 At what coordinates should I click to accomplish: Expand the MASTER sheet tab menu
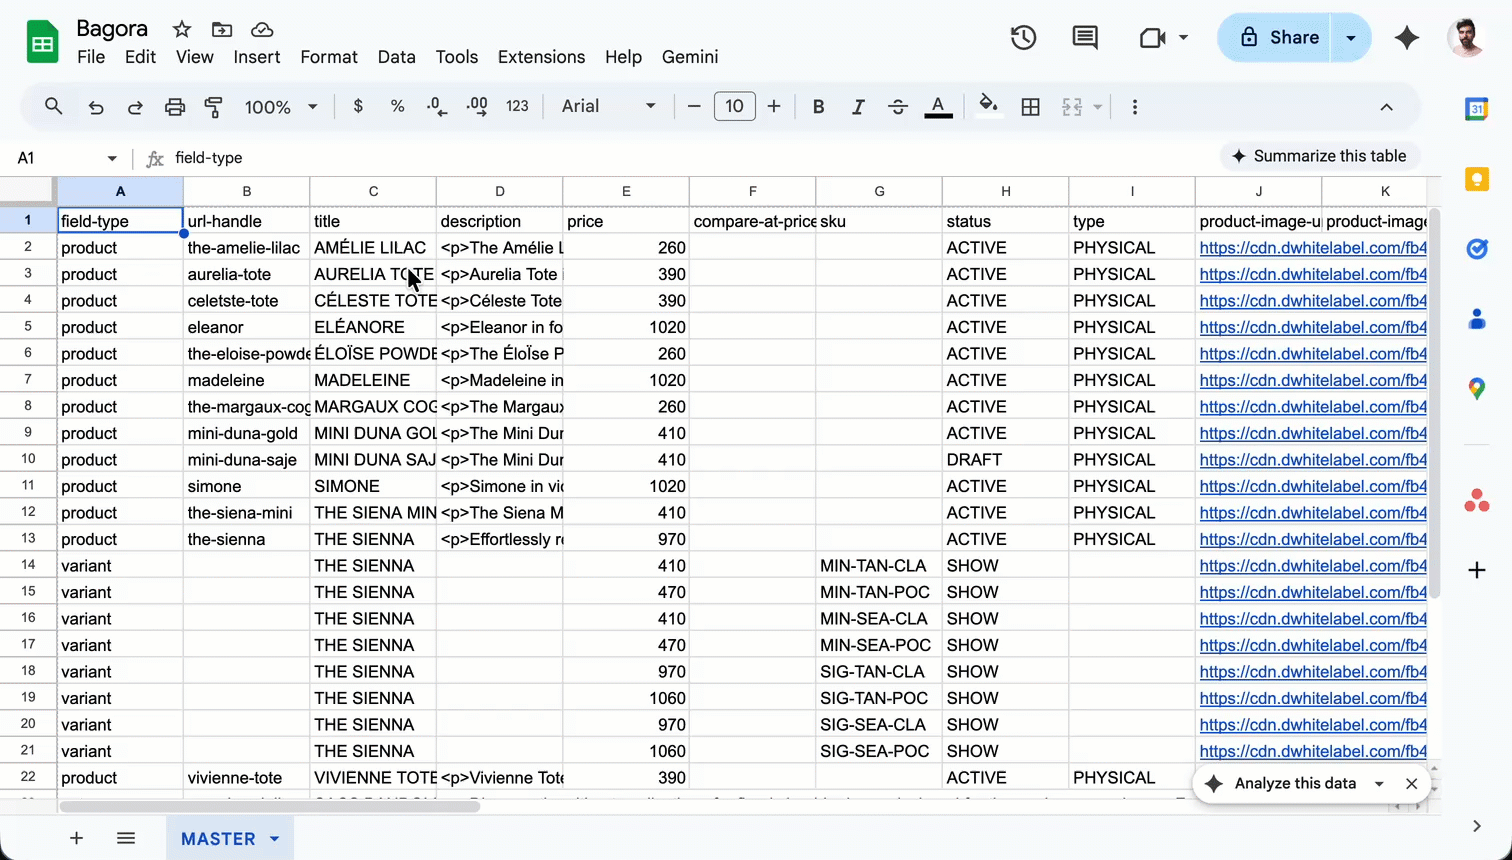274,839
